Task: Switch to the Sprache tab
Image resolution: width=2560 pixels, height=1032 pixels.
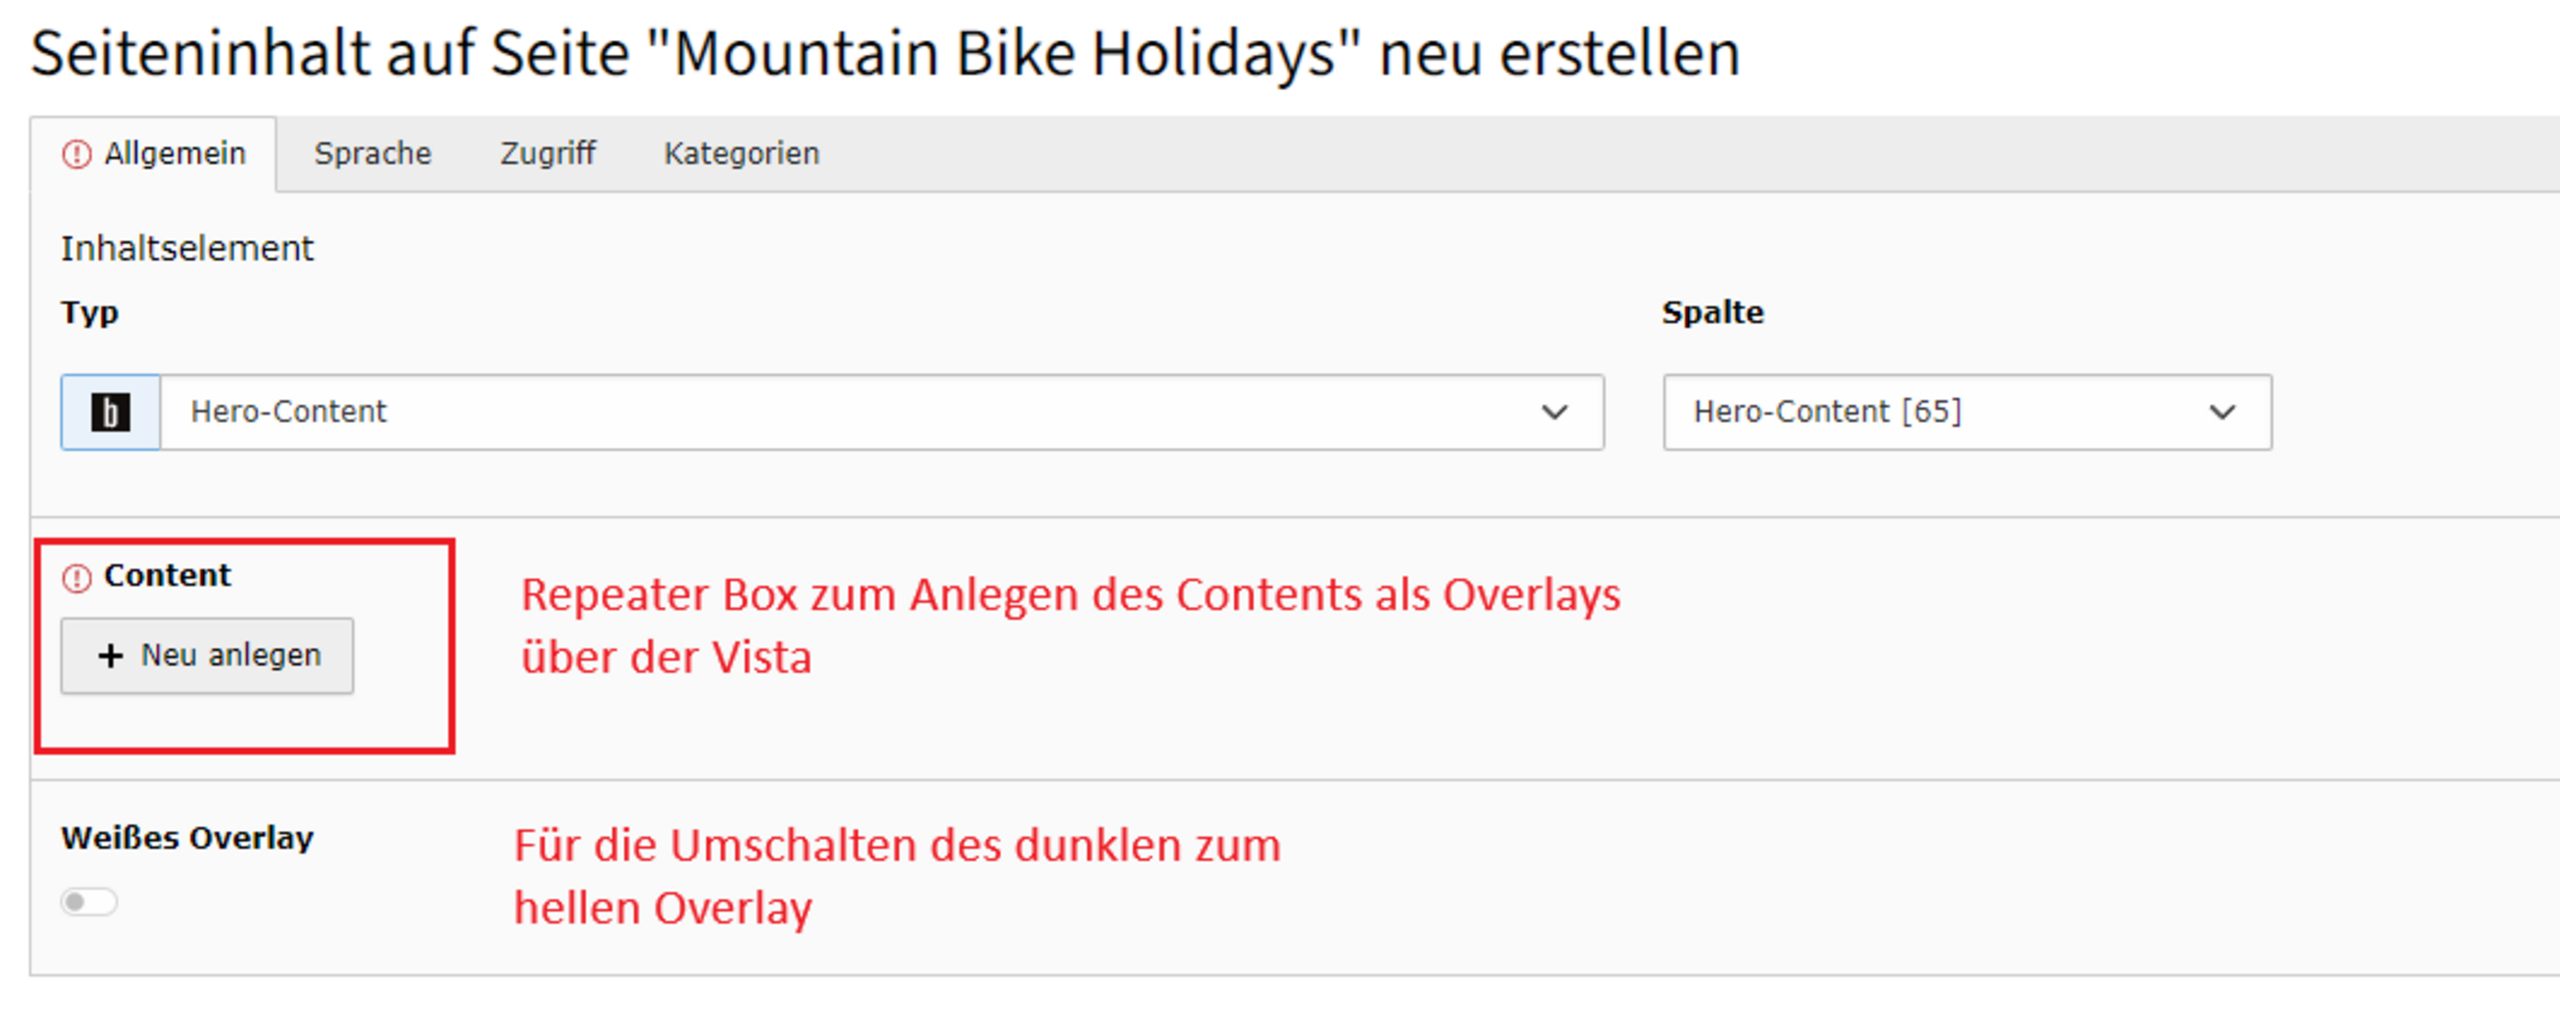Action: pos(372,154)
